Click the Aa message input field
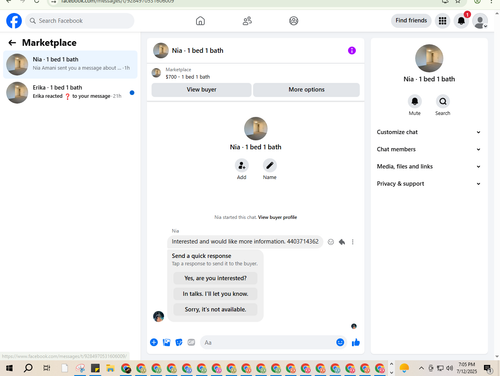 268,342
